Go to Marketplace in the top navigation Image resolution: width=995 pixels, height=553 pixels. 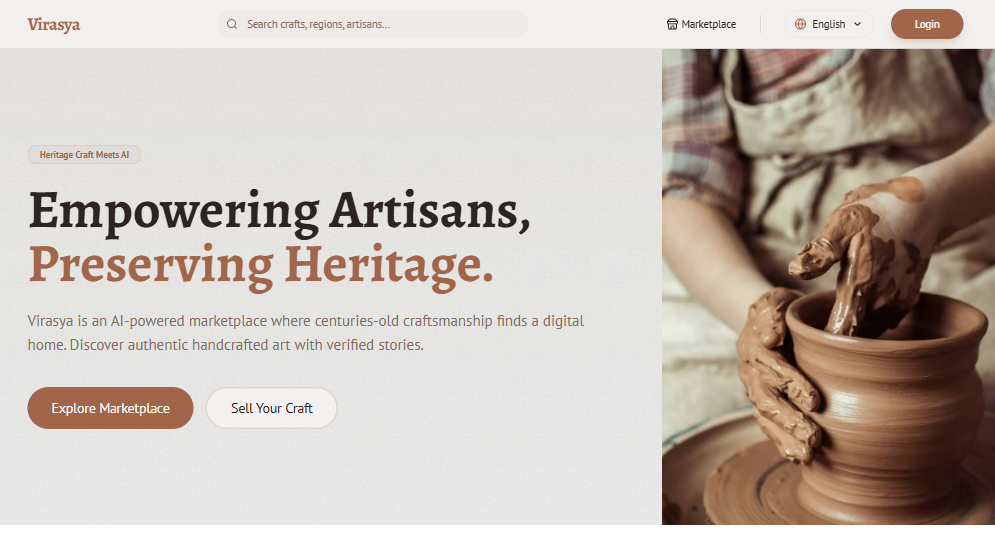(x=701, y=24)
